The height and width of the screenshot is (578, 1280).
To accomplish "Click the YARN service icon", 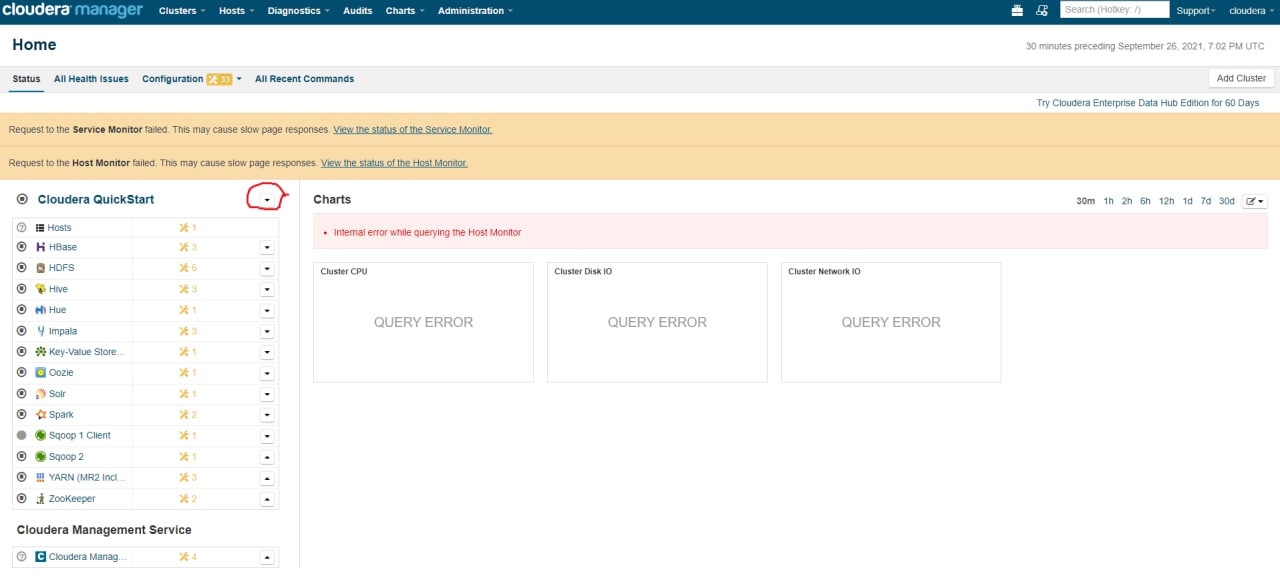I will (41, 478).
